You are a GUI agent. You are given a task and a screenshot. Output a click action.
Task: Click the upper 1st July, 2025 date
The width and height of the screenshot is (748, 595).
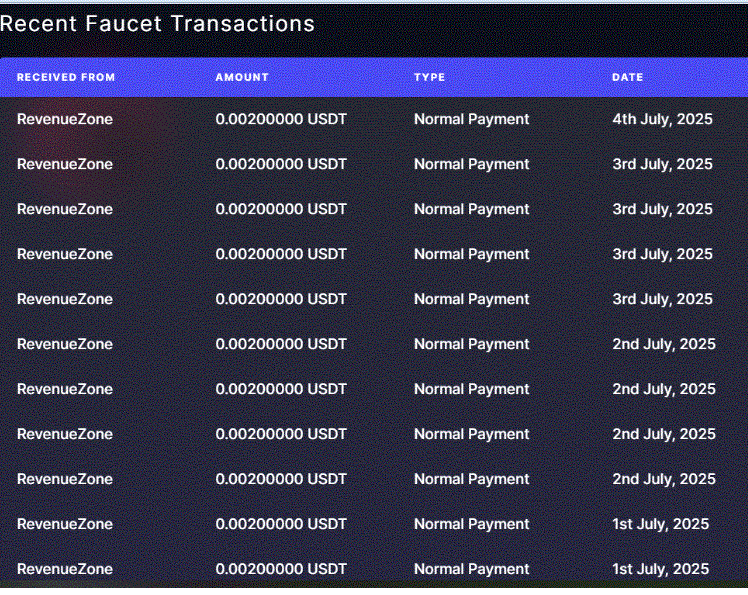(x=660, y=524)
